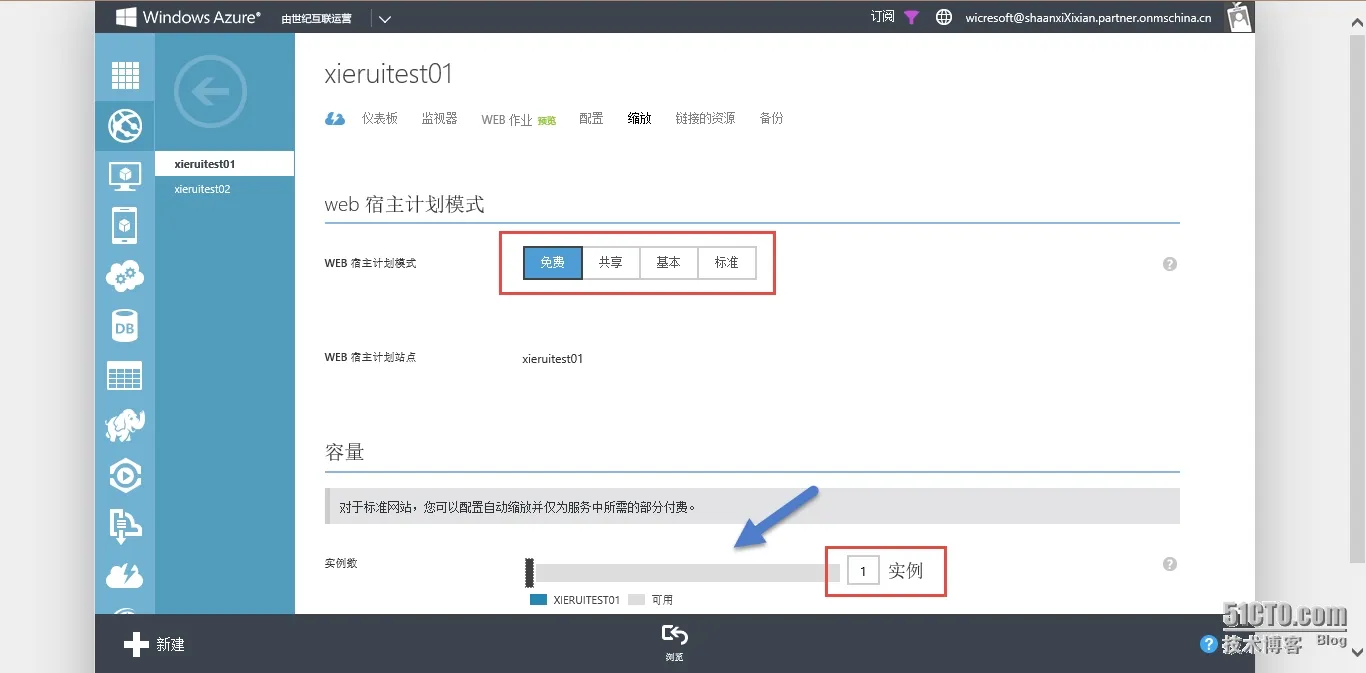Click the instance count slider handle
Viewport: 1366px width, 673px height.
pyautogui.click(x=529, y=573)
